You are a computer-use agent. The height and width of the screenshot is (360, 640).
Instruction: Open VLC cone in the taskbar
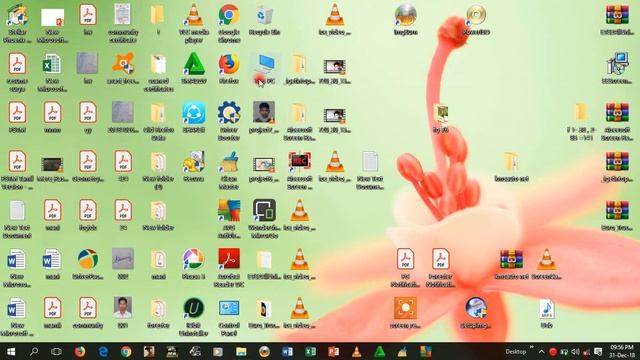356,351
